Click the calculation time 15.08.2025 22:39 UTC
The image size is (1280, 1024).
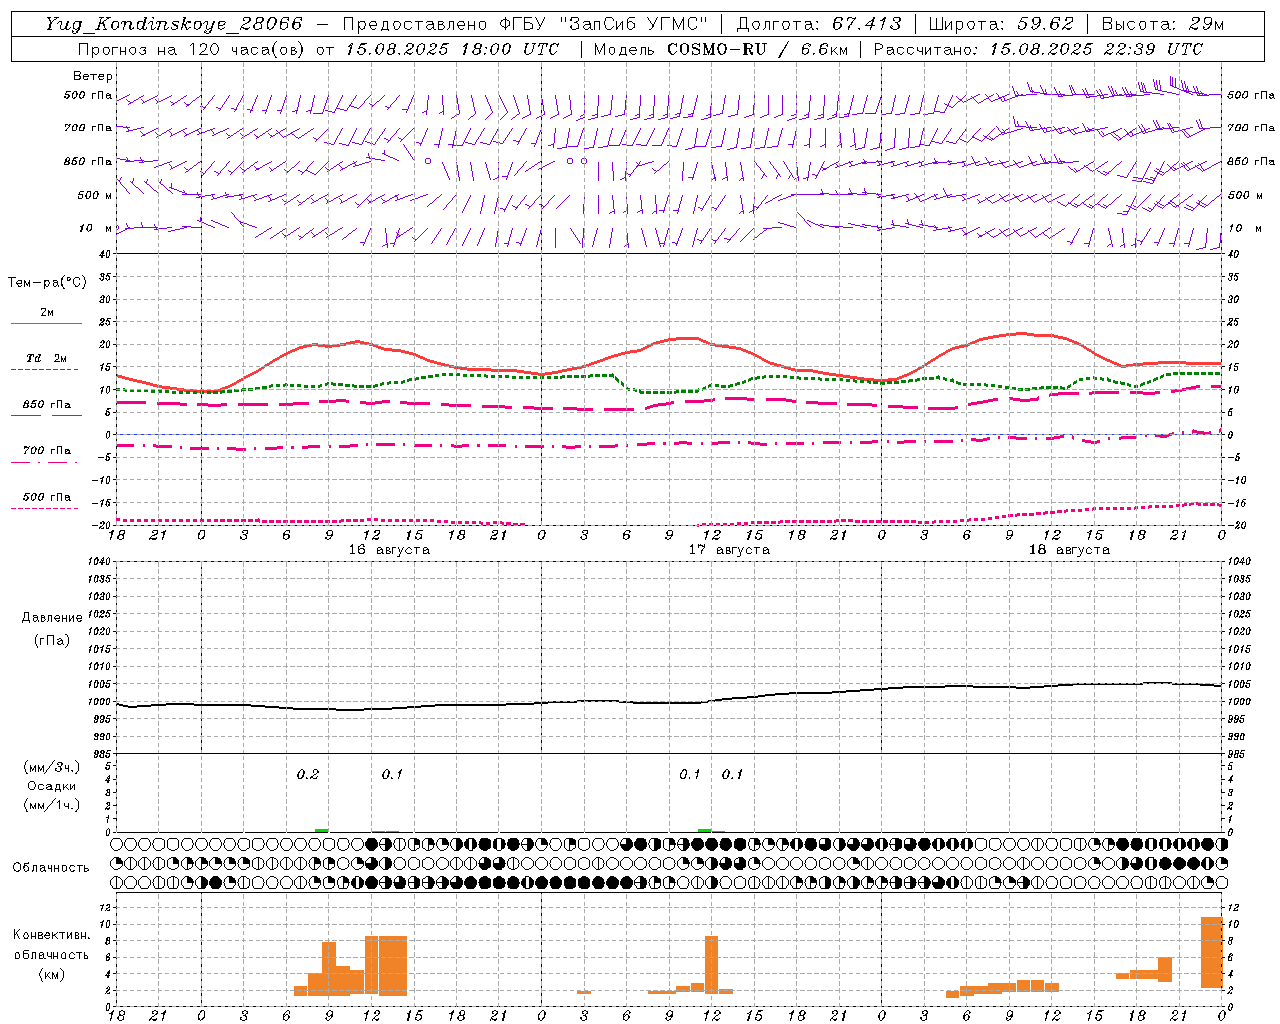tap(1096, 49)
